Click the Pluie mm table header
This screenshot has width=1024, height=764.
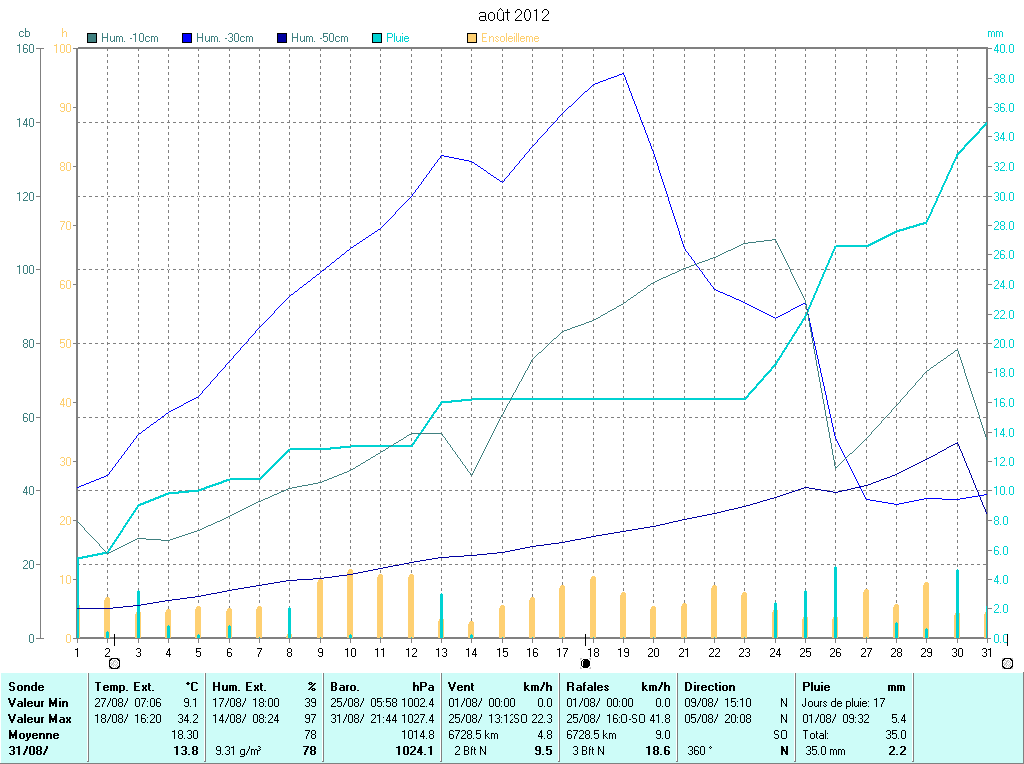(853, 687)
